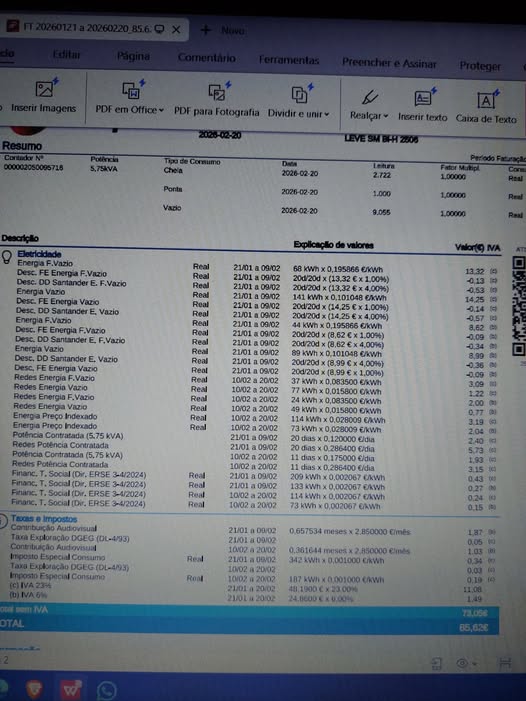Screen dimensions: 526x701
Task: Close the FT 20260121 document tab
Action: (x=176, y=30)
